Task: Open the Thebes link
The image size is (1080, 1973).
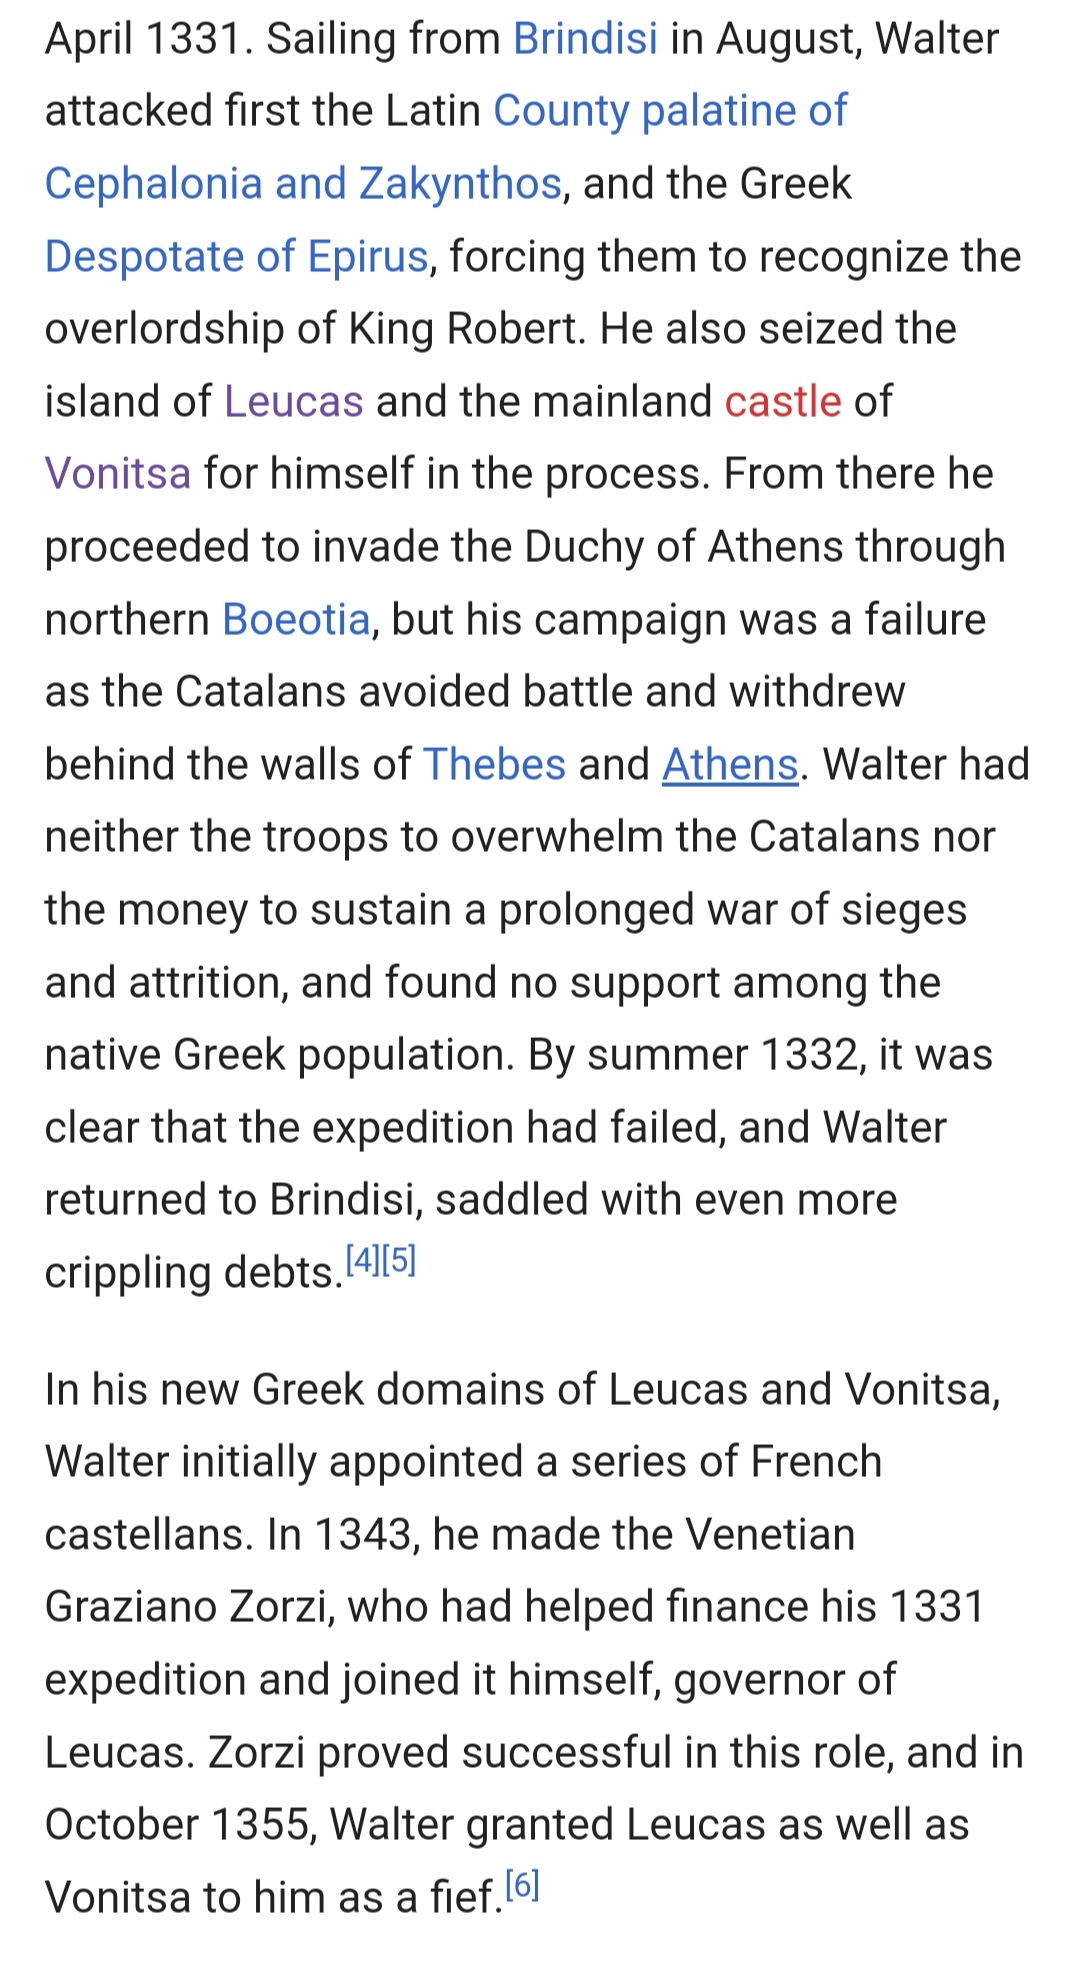Action: click(495, 765)
